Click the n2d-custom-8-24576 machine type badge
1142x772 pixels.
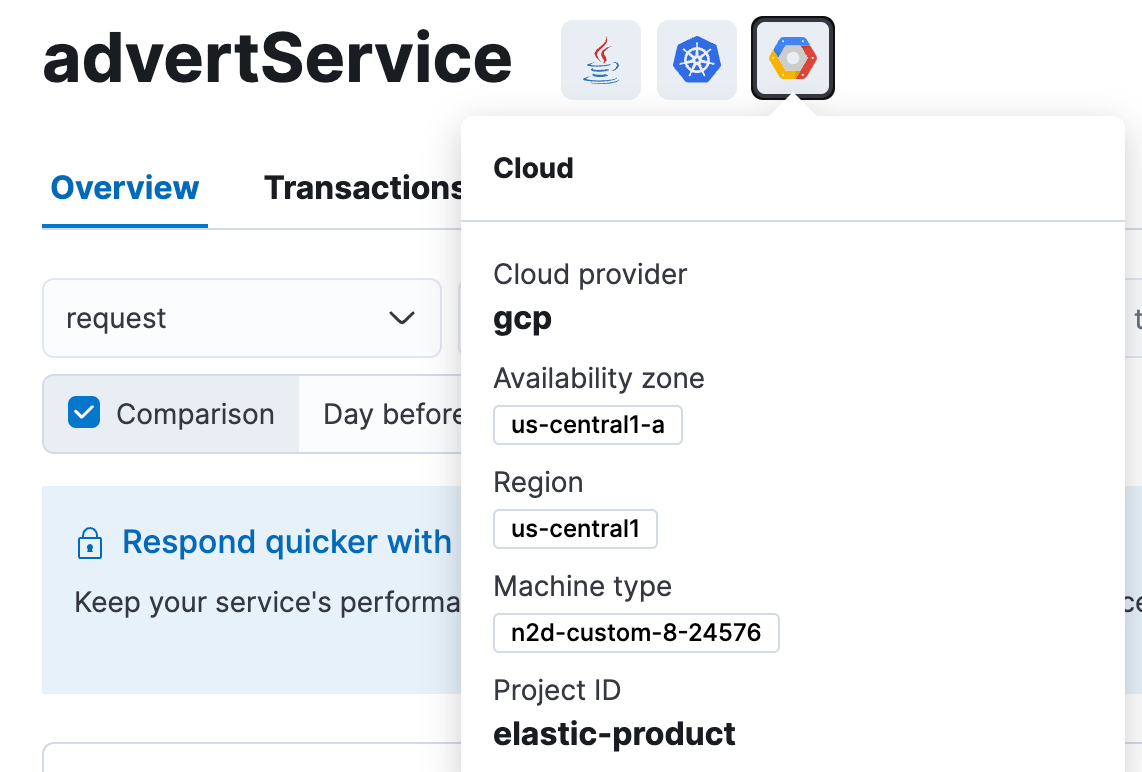(636, 632)
